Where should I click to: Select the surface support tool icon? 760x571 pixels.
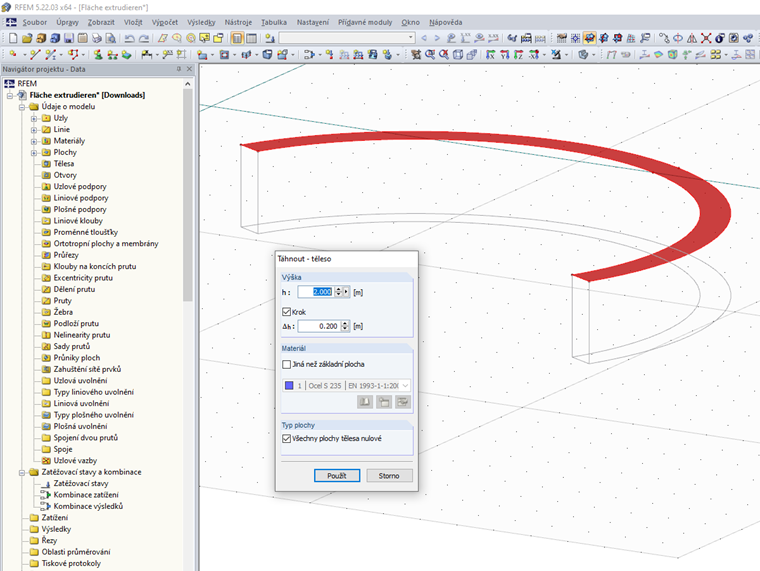tap(127, 55)
